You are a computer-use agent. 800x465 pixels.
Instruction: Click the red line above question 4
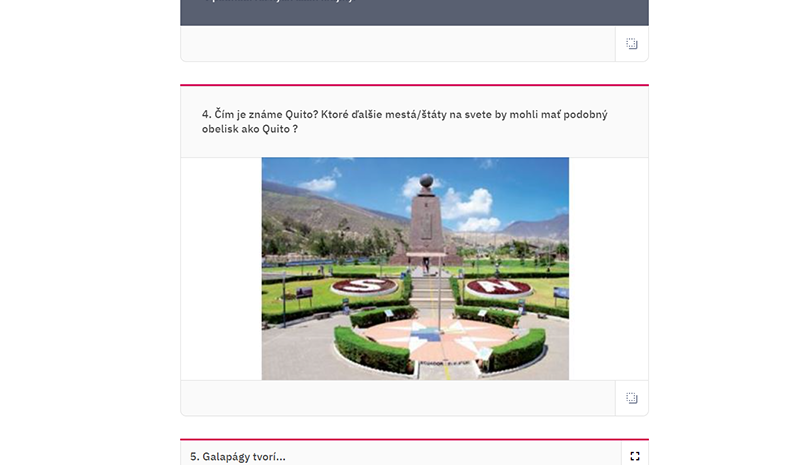click(x=414, y=85)
